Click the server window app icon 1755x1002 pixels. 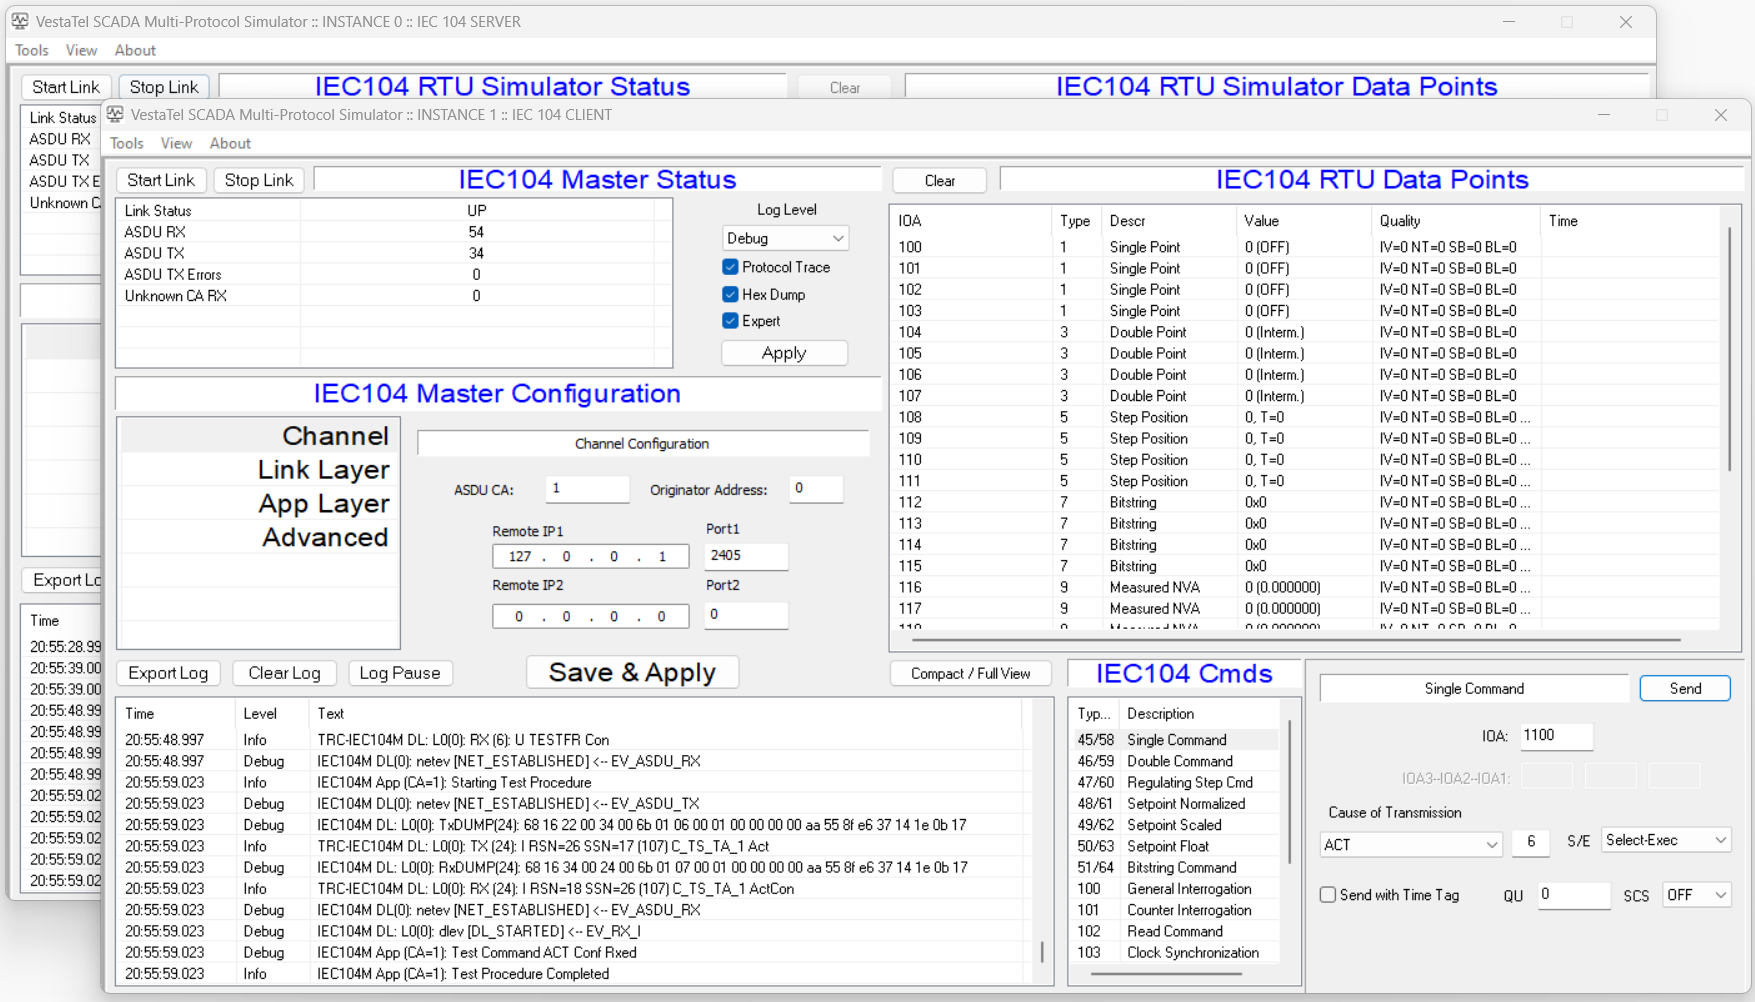[x=20, y=21]
